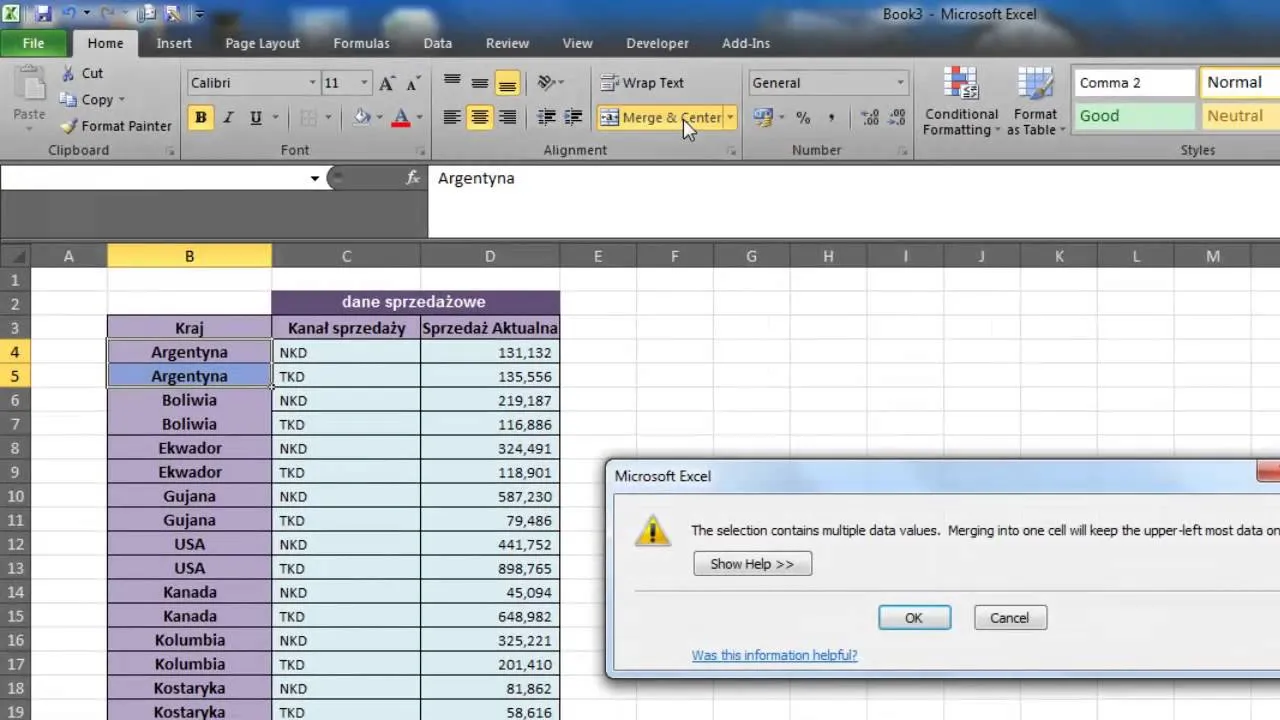Image resolution: width=1280 pixels, height=720 pixels.
Task: Apply accounting number format
Action: point(763,117)
